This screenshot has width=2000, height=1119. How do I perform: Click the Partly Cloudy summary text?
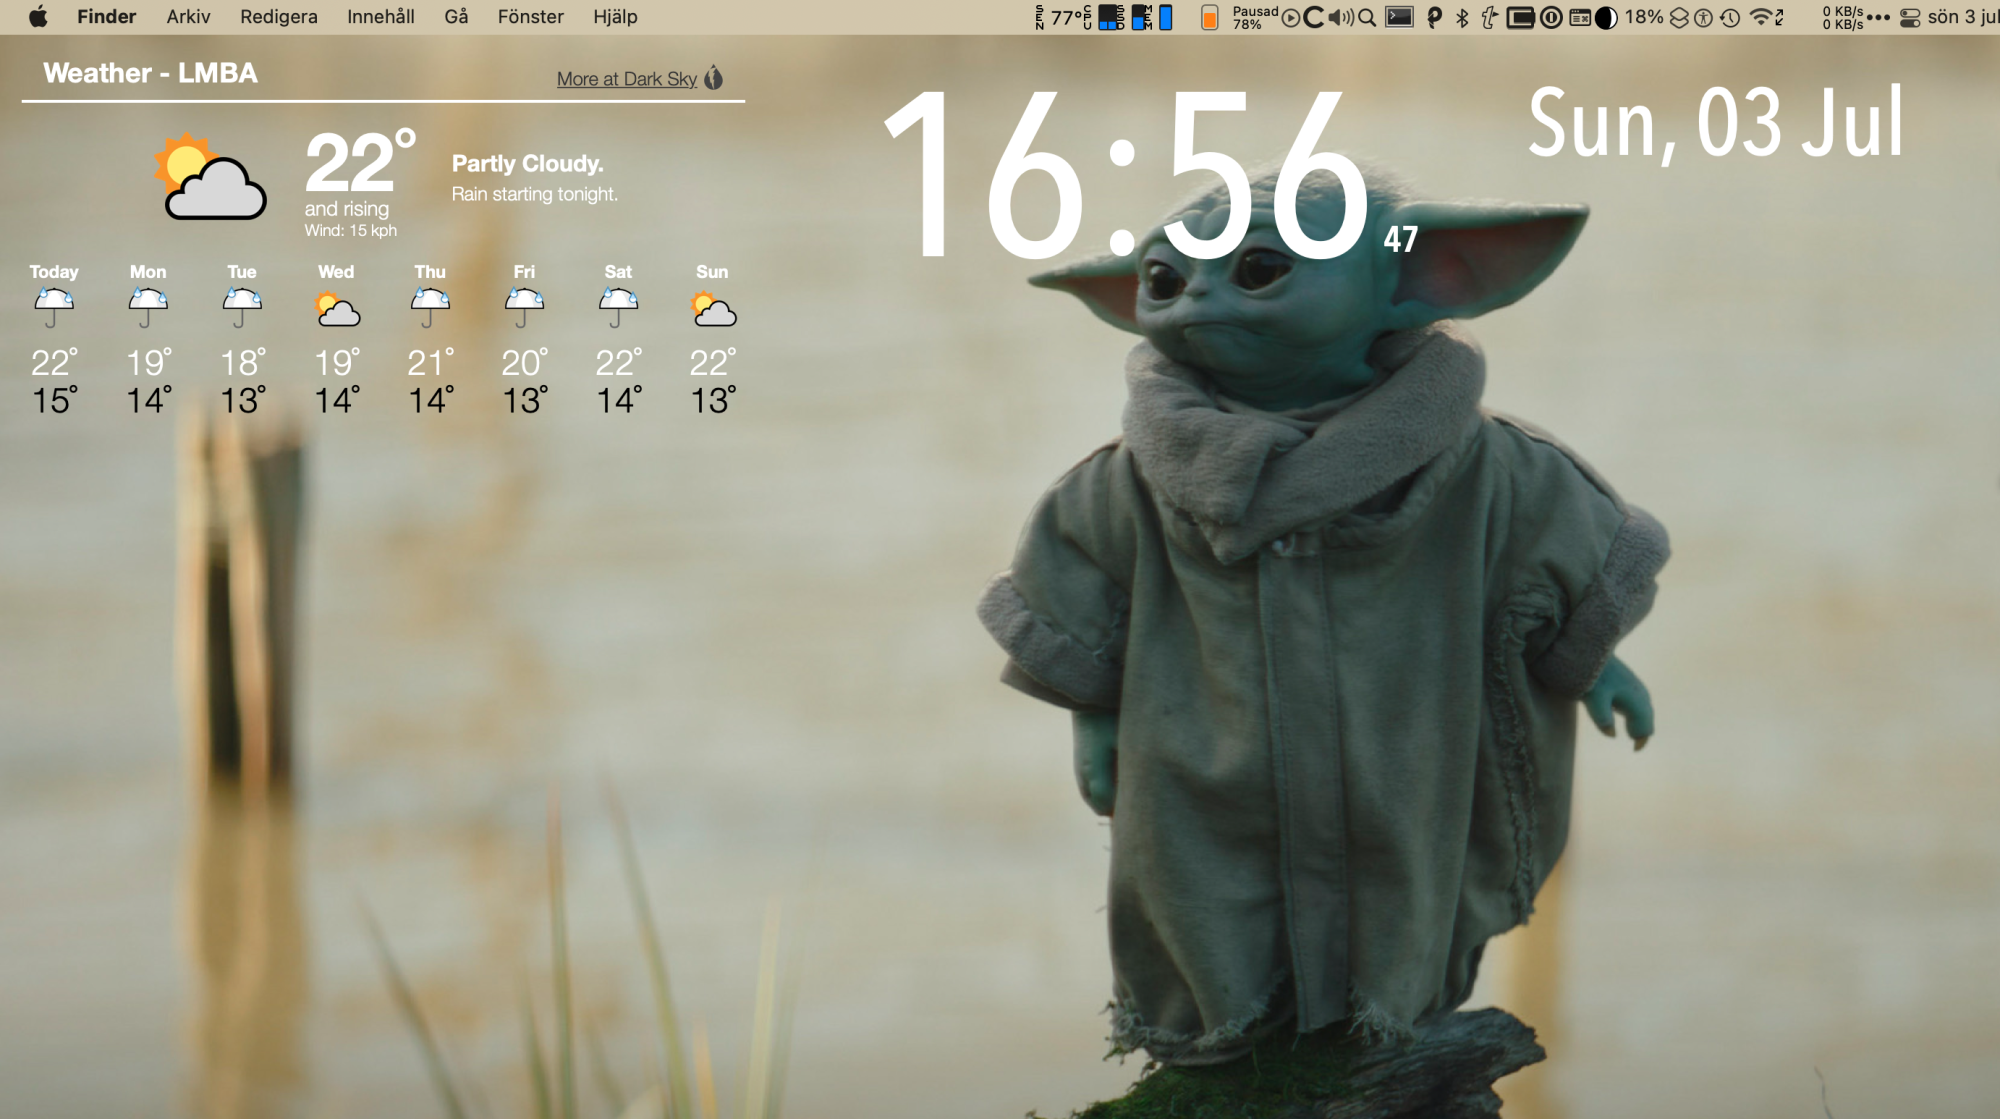[x=527, y=164]
